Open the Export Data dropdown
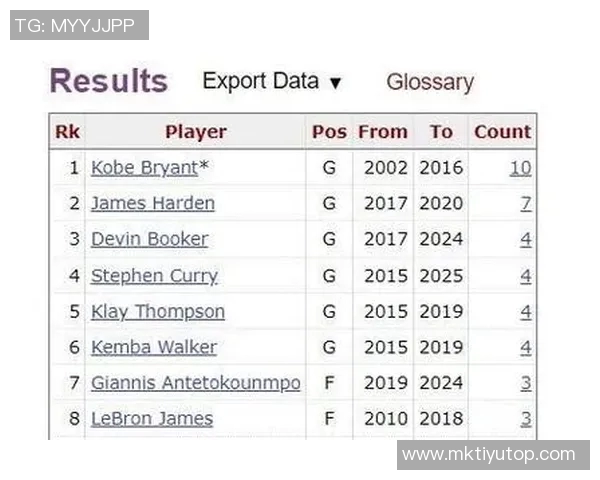Screen dimensions: 600x480 point(272,82)
